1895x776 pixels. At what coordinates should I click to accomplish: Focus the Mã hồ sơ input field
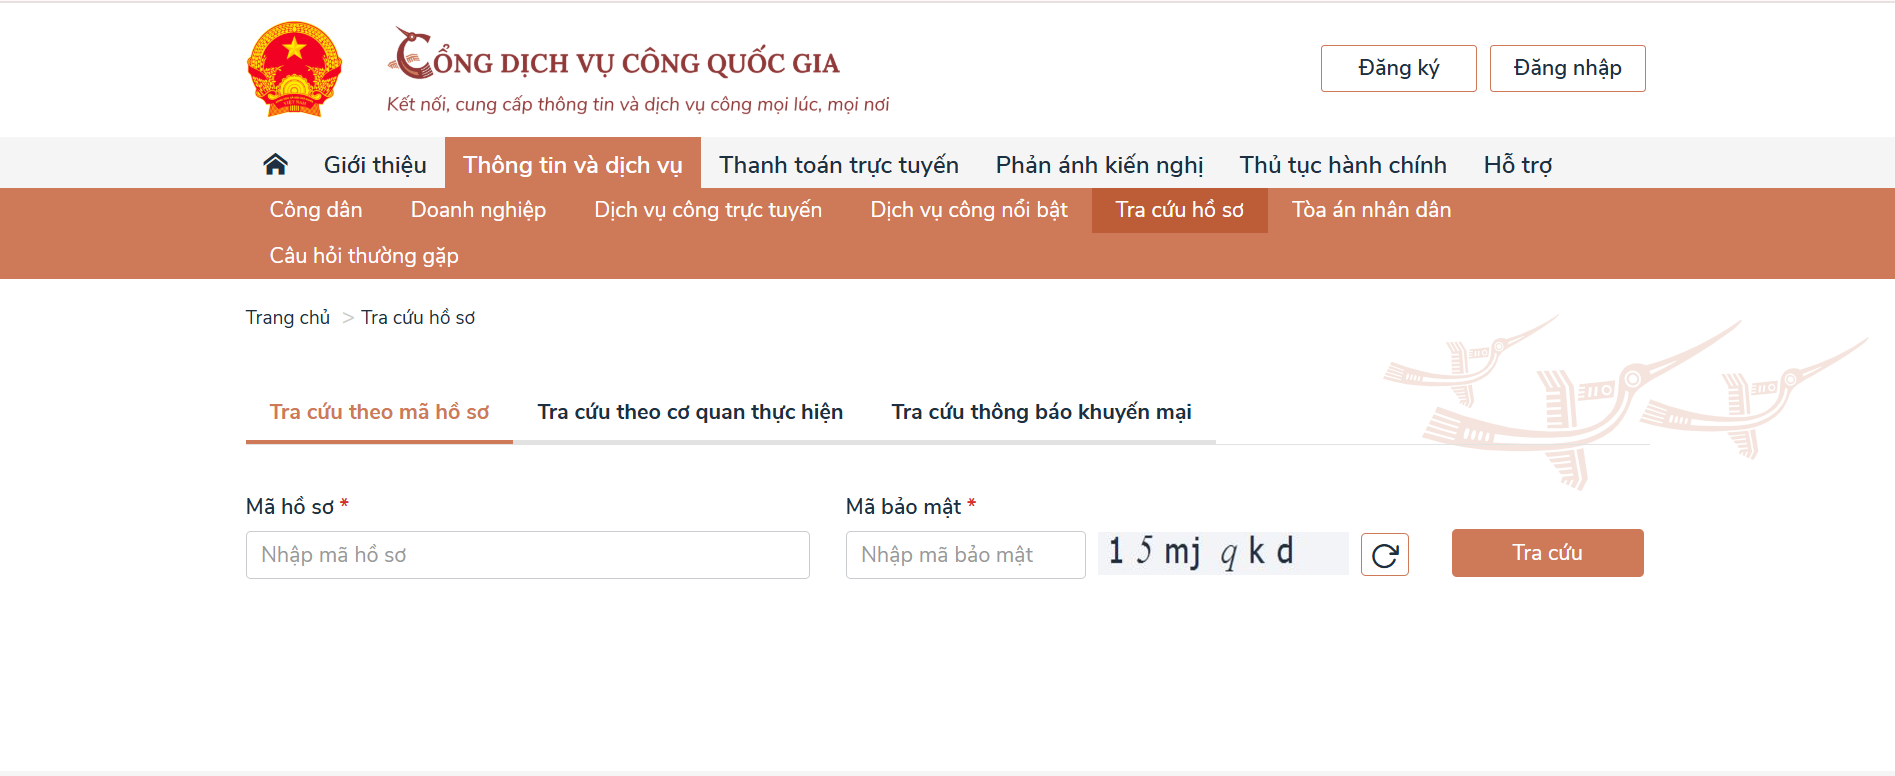(528, 555)
